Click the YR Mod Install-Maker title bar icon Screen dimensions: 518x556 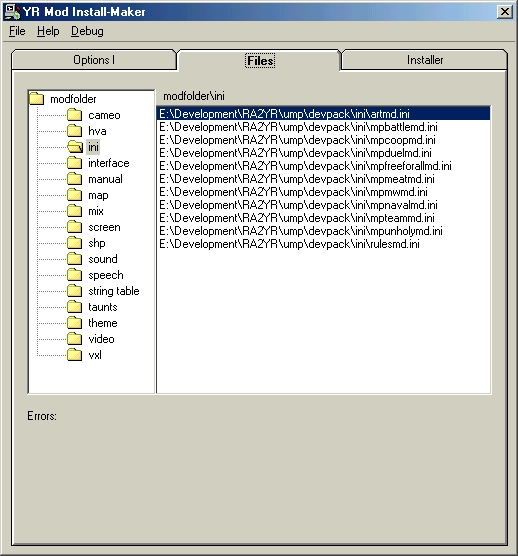[x=13, y=12]
